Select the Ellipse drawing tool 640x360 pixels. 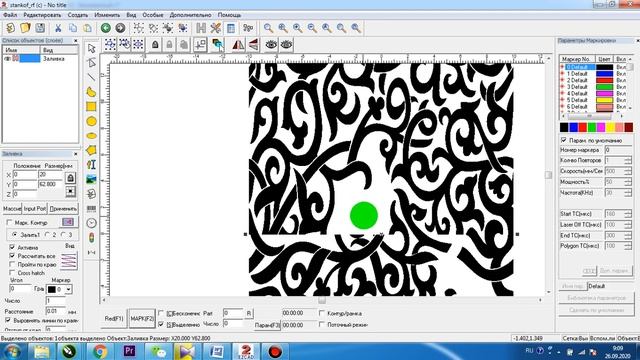point(91,136)
